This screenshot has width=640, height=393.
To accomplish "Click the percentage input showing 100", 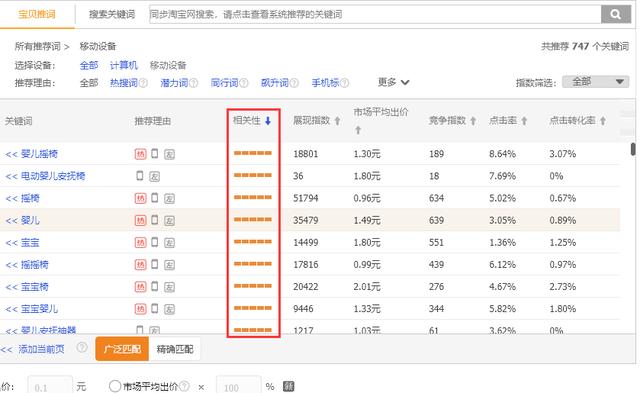I will 238,386.
